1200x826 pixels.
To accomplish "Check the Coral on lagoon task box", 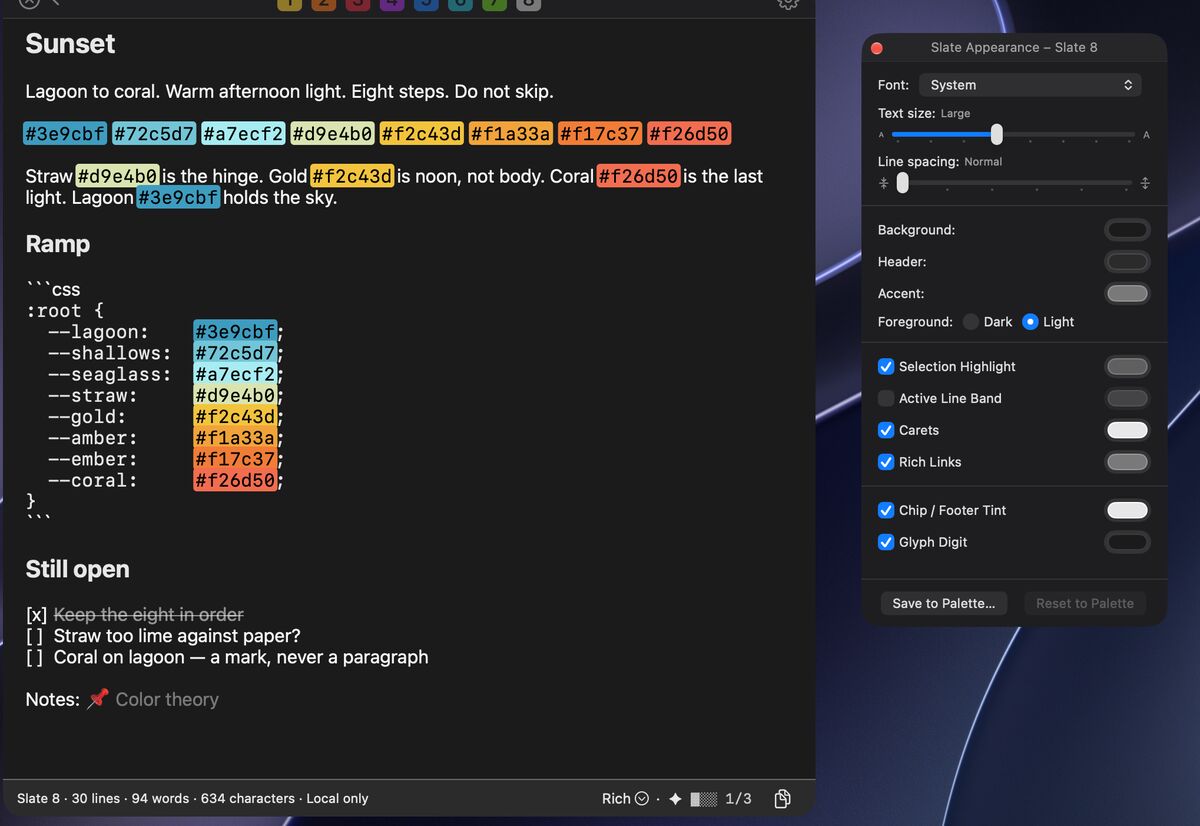I will 35,657.
